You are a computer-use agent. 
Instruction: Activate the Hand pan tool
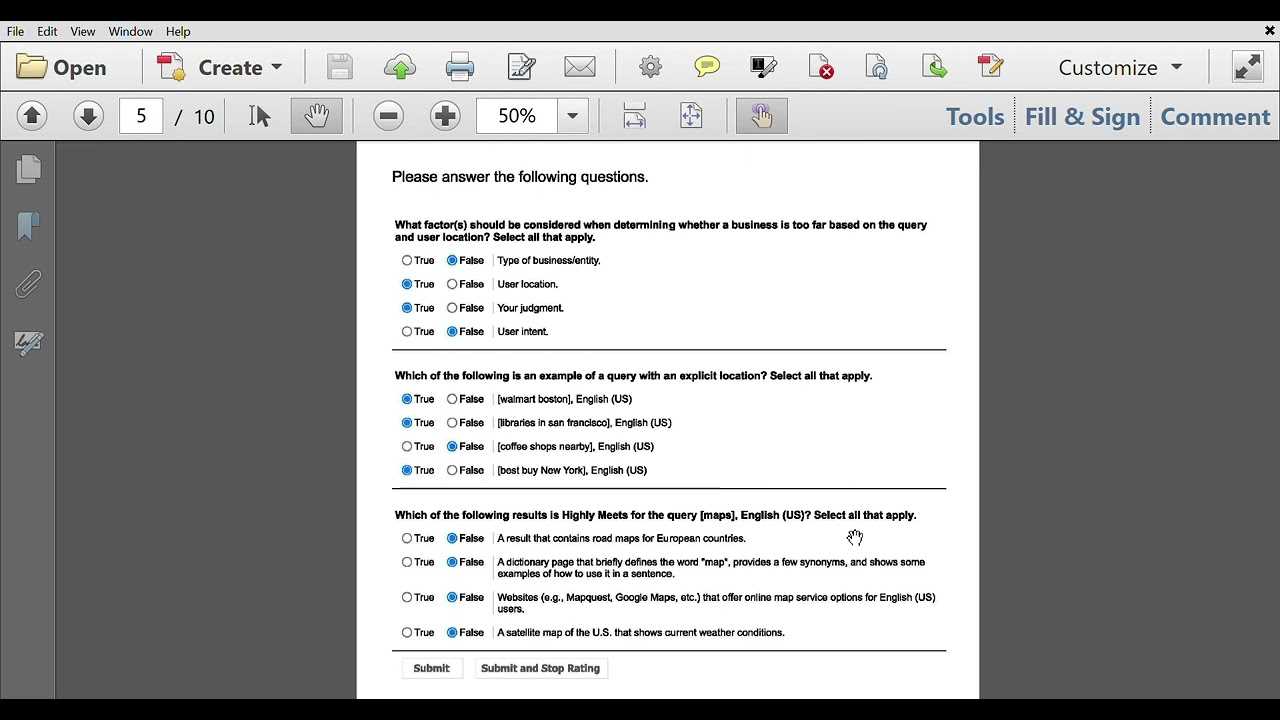click(x=317, y=116)
